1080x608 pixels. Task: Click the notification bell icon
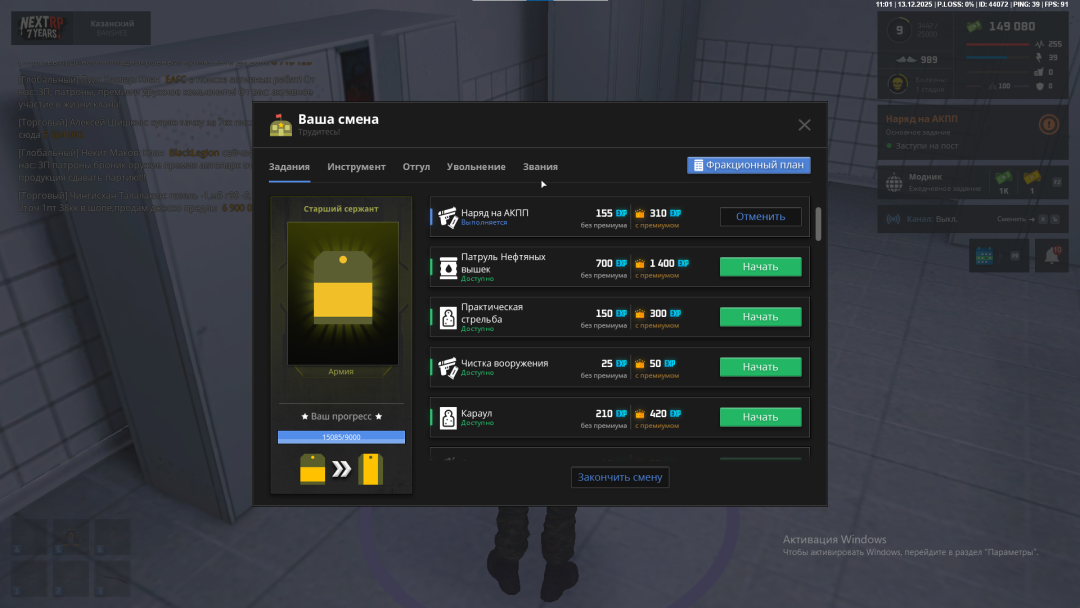pos(1052,256)
